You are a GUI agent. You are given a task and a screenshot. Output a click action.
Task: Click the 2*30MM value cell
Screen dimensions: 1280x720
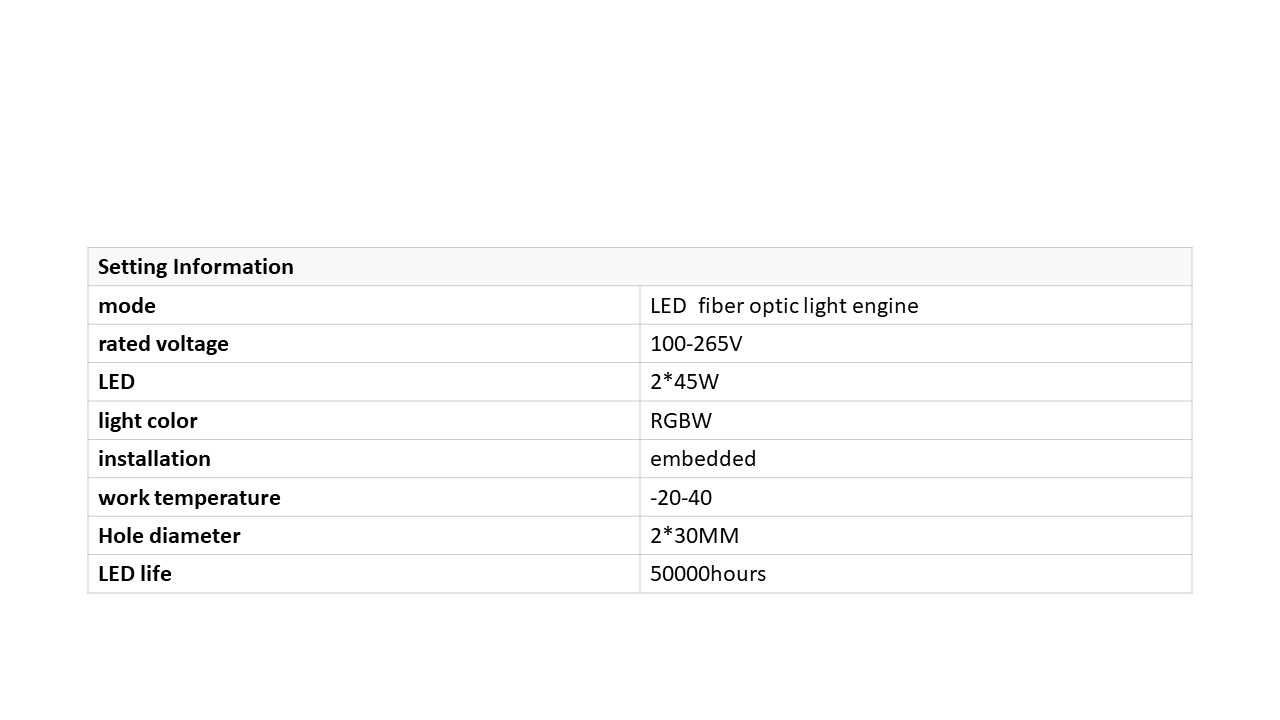point(916,535)
